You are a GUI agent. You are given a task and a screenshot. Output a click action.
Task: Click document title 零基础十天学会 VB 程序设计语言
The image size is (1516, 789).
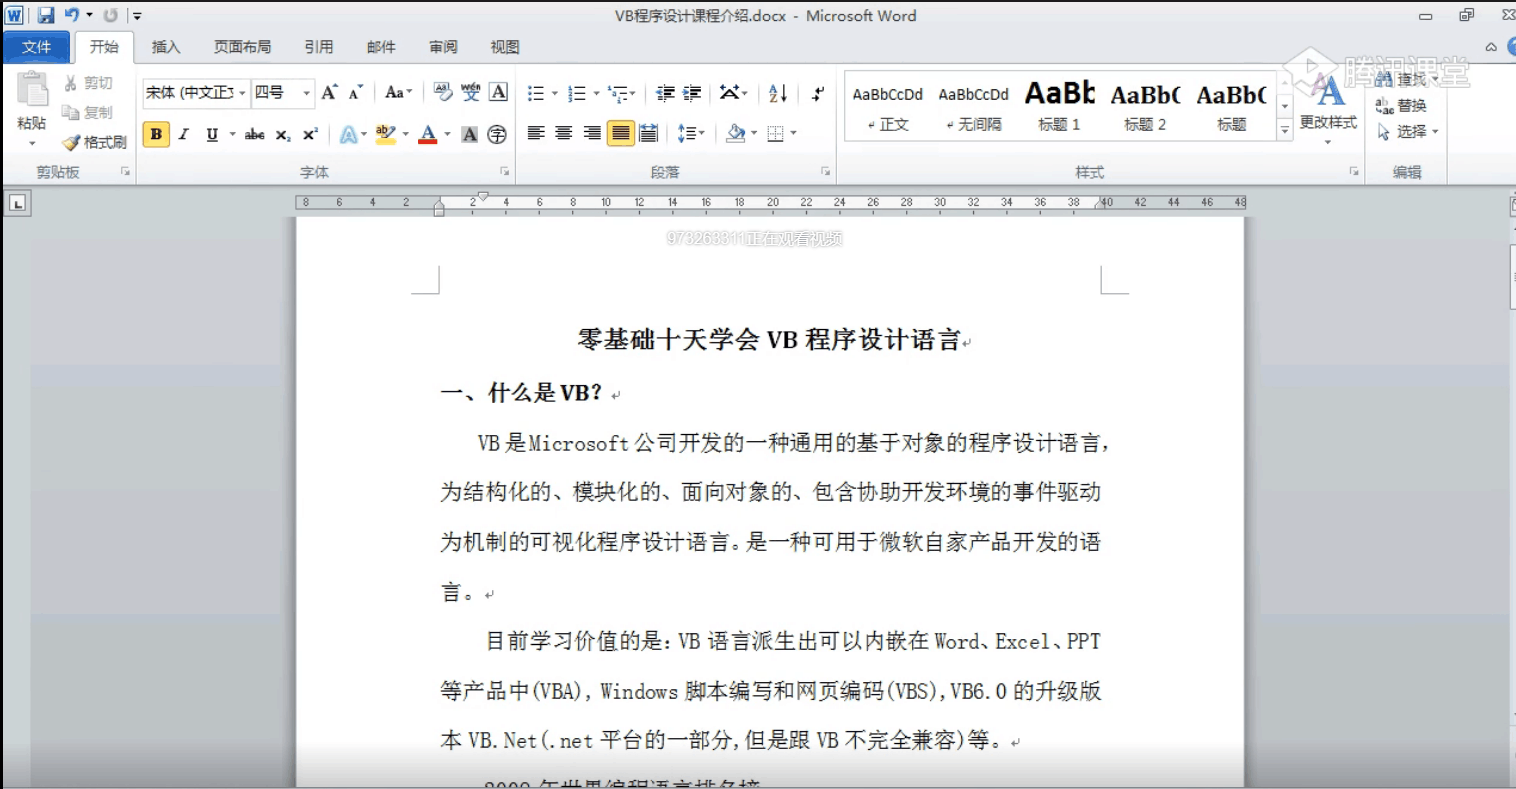(x=769, y=340)
